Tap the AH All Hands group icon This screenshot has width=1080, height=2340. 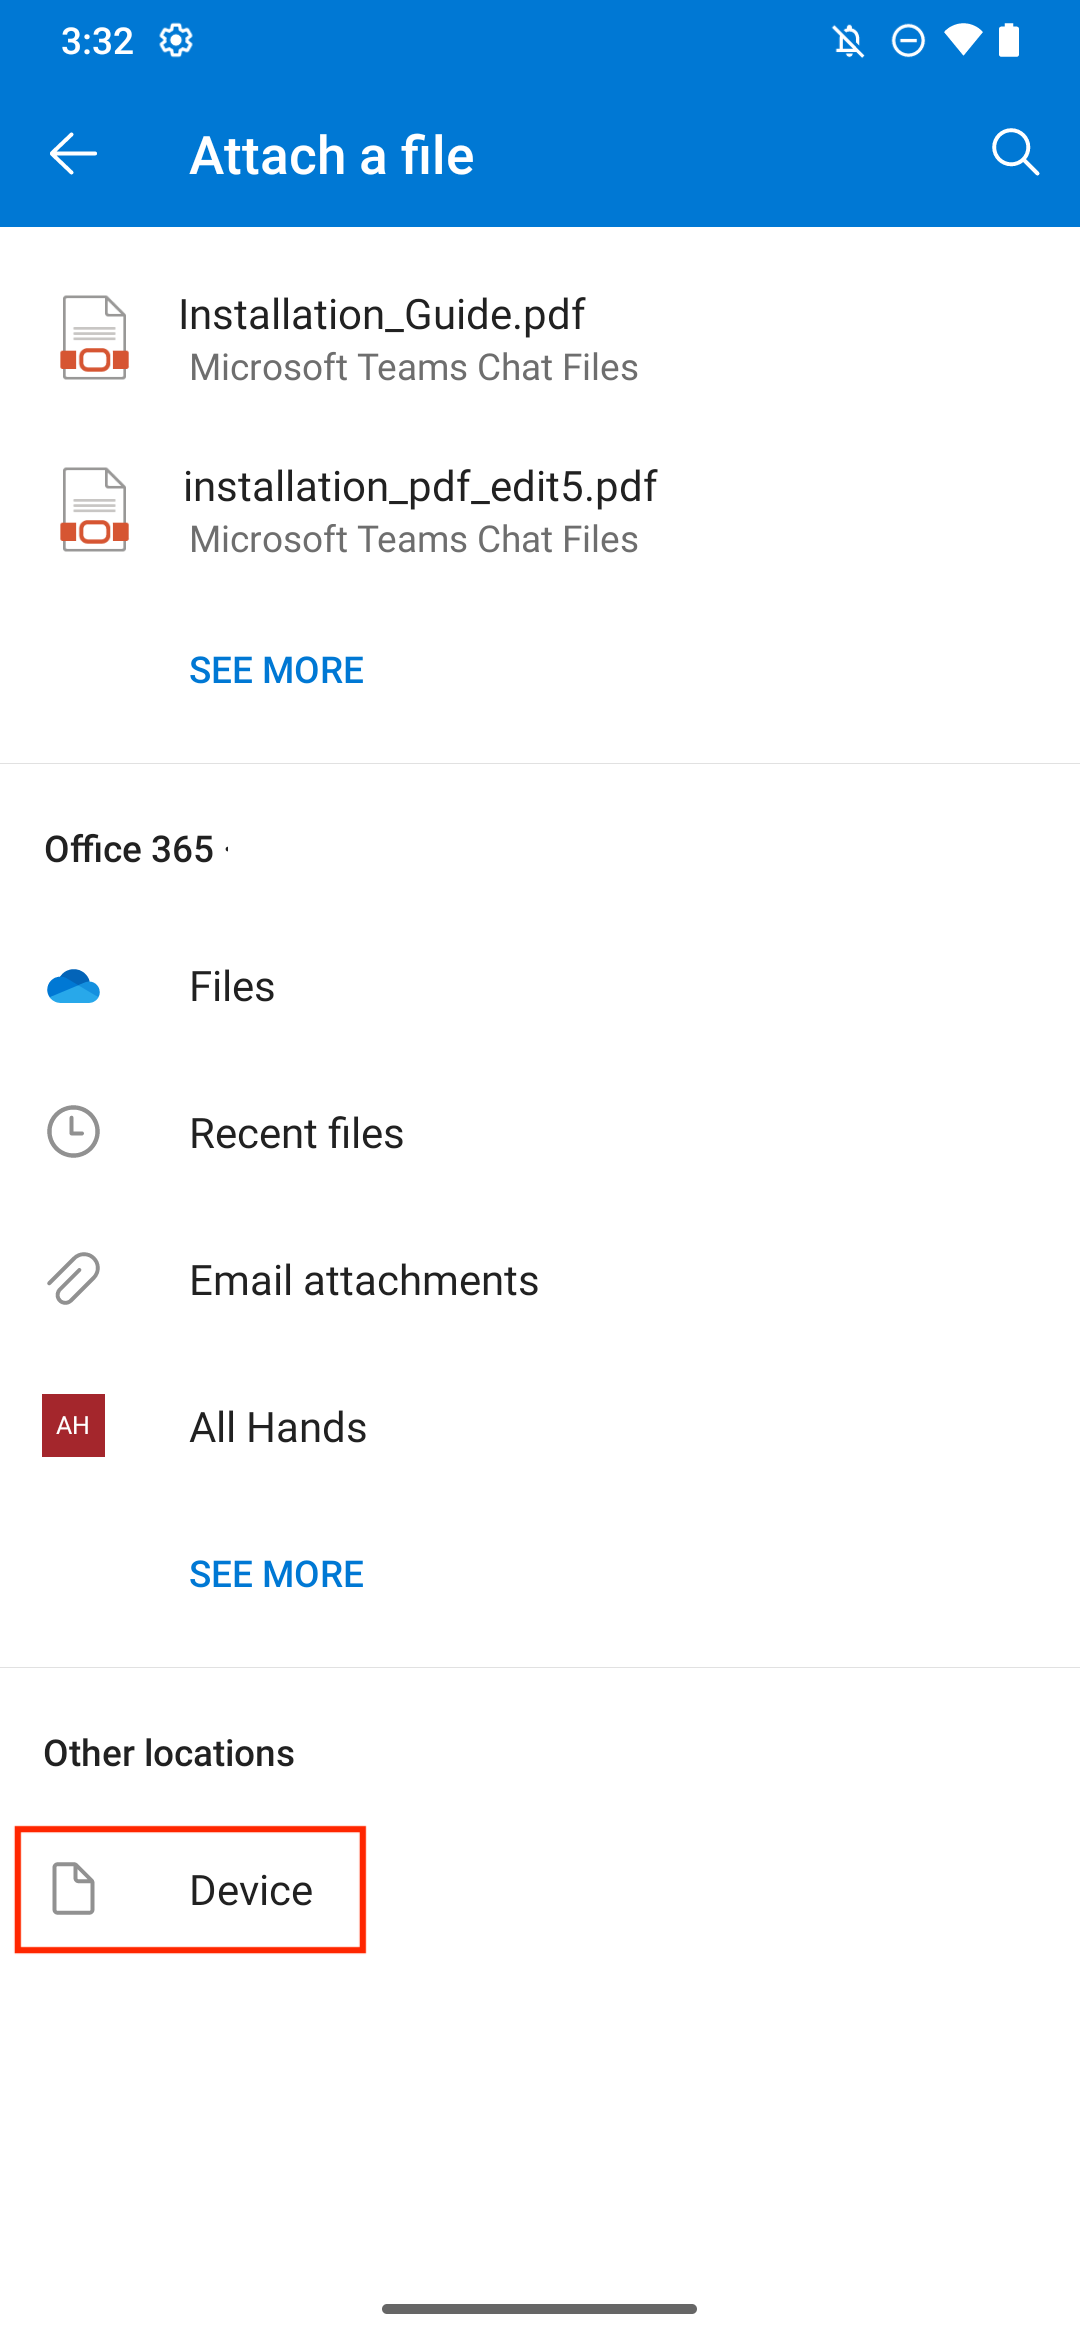[x=73, y=1425]
